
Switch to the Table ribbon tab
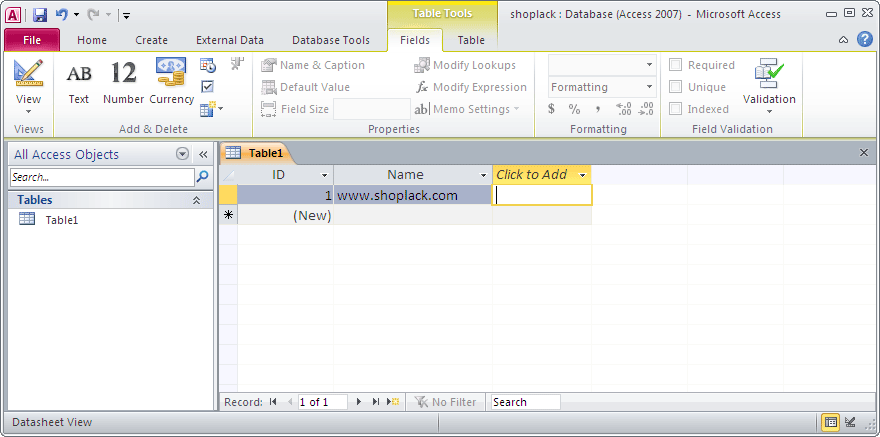pyautogui.click(x=471, y=40)
